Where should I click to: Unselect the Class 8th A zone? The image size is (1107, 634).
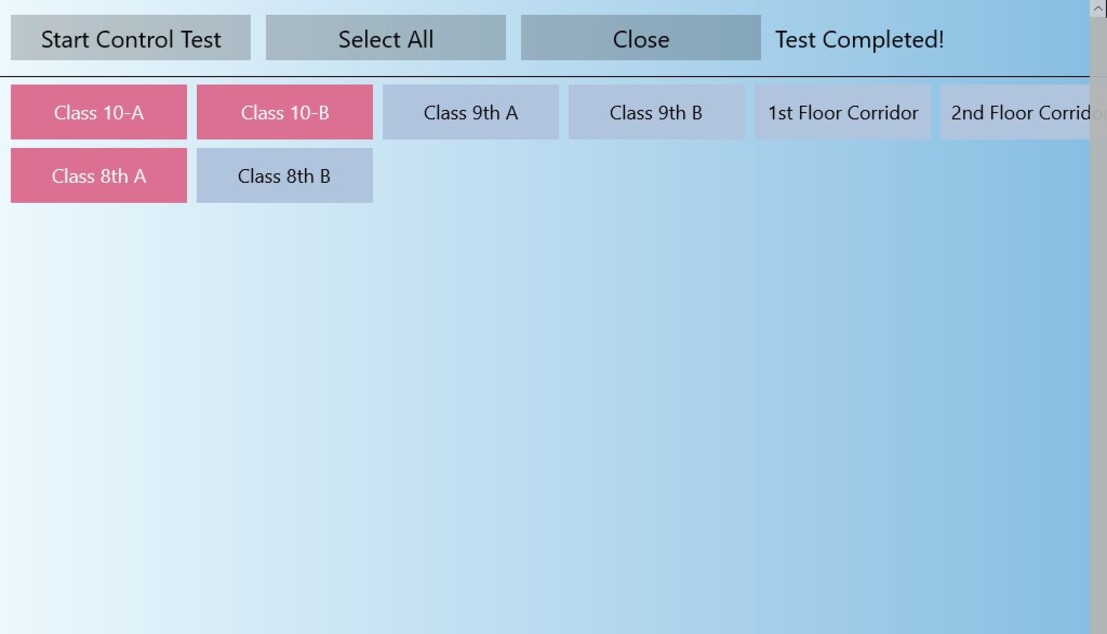pyautogui.click(x=99, y=176)
